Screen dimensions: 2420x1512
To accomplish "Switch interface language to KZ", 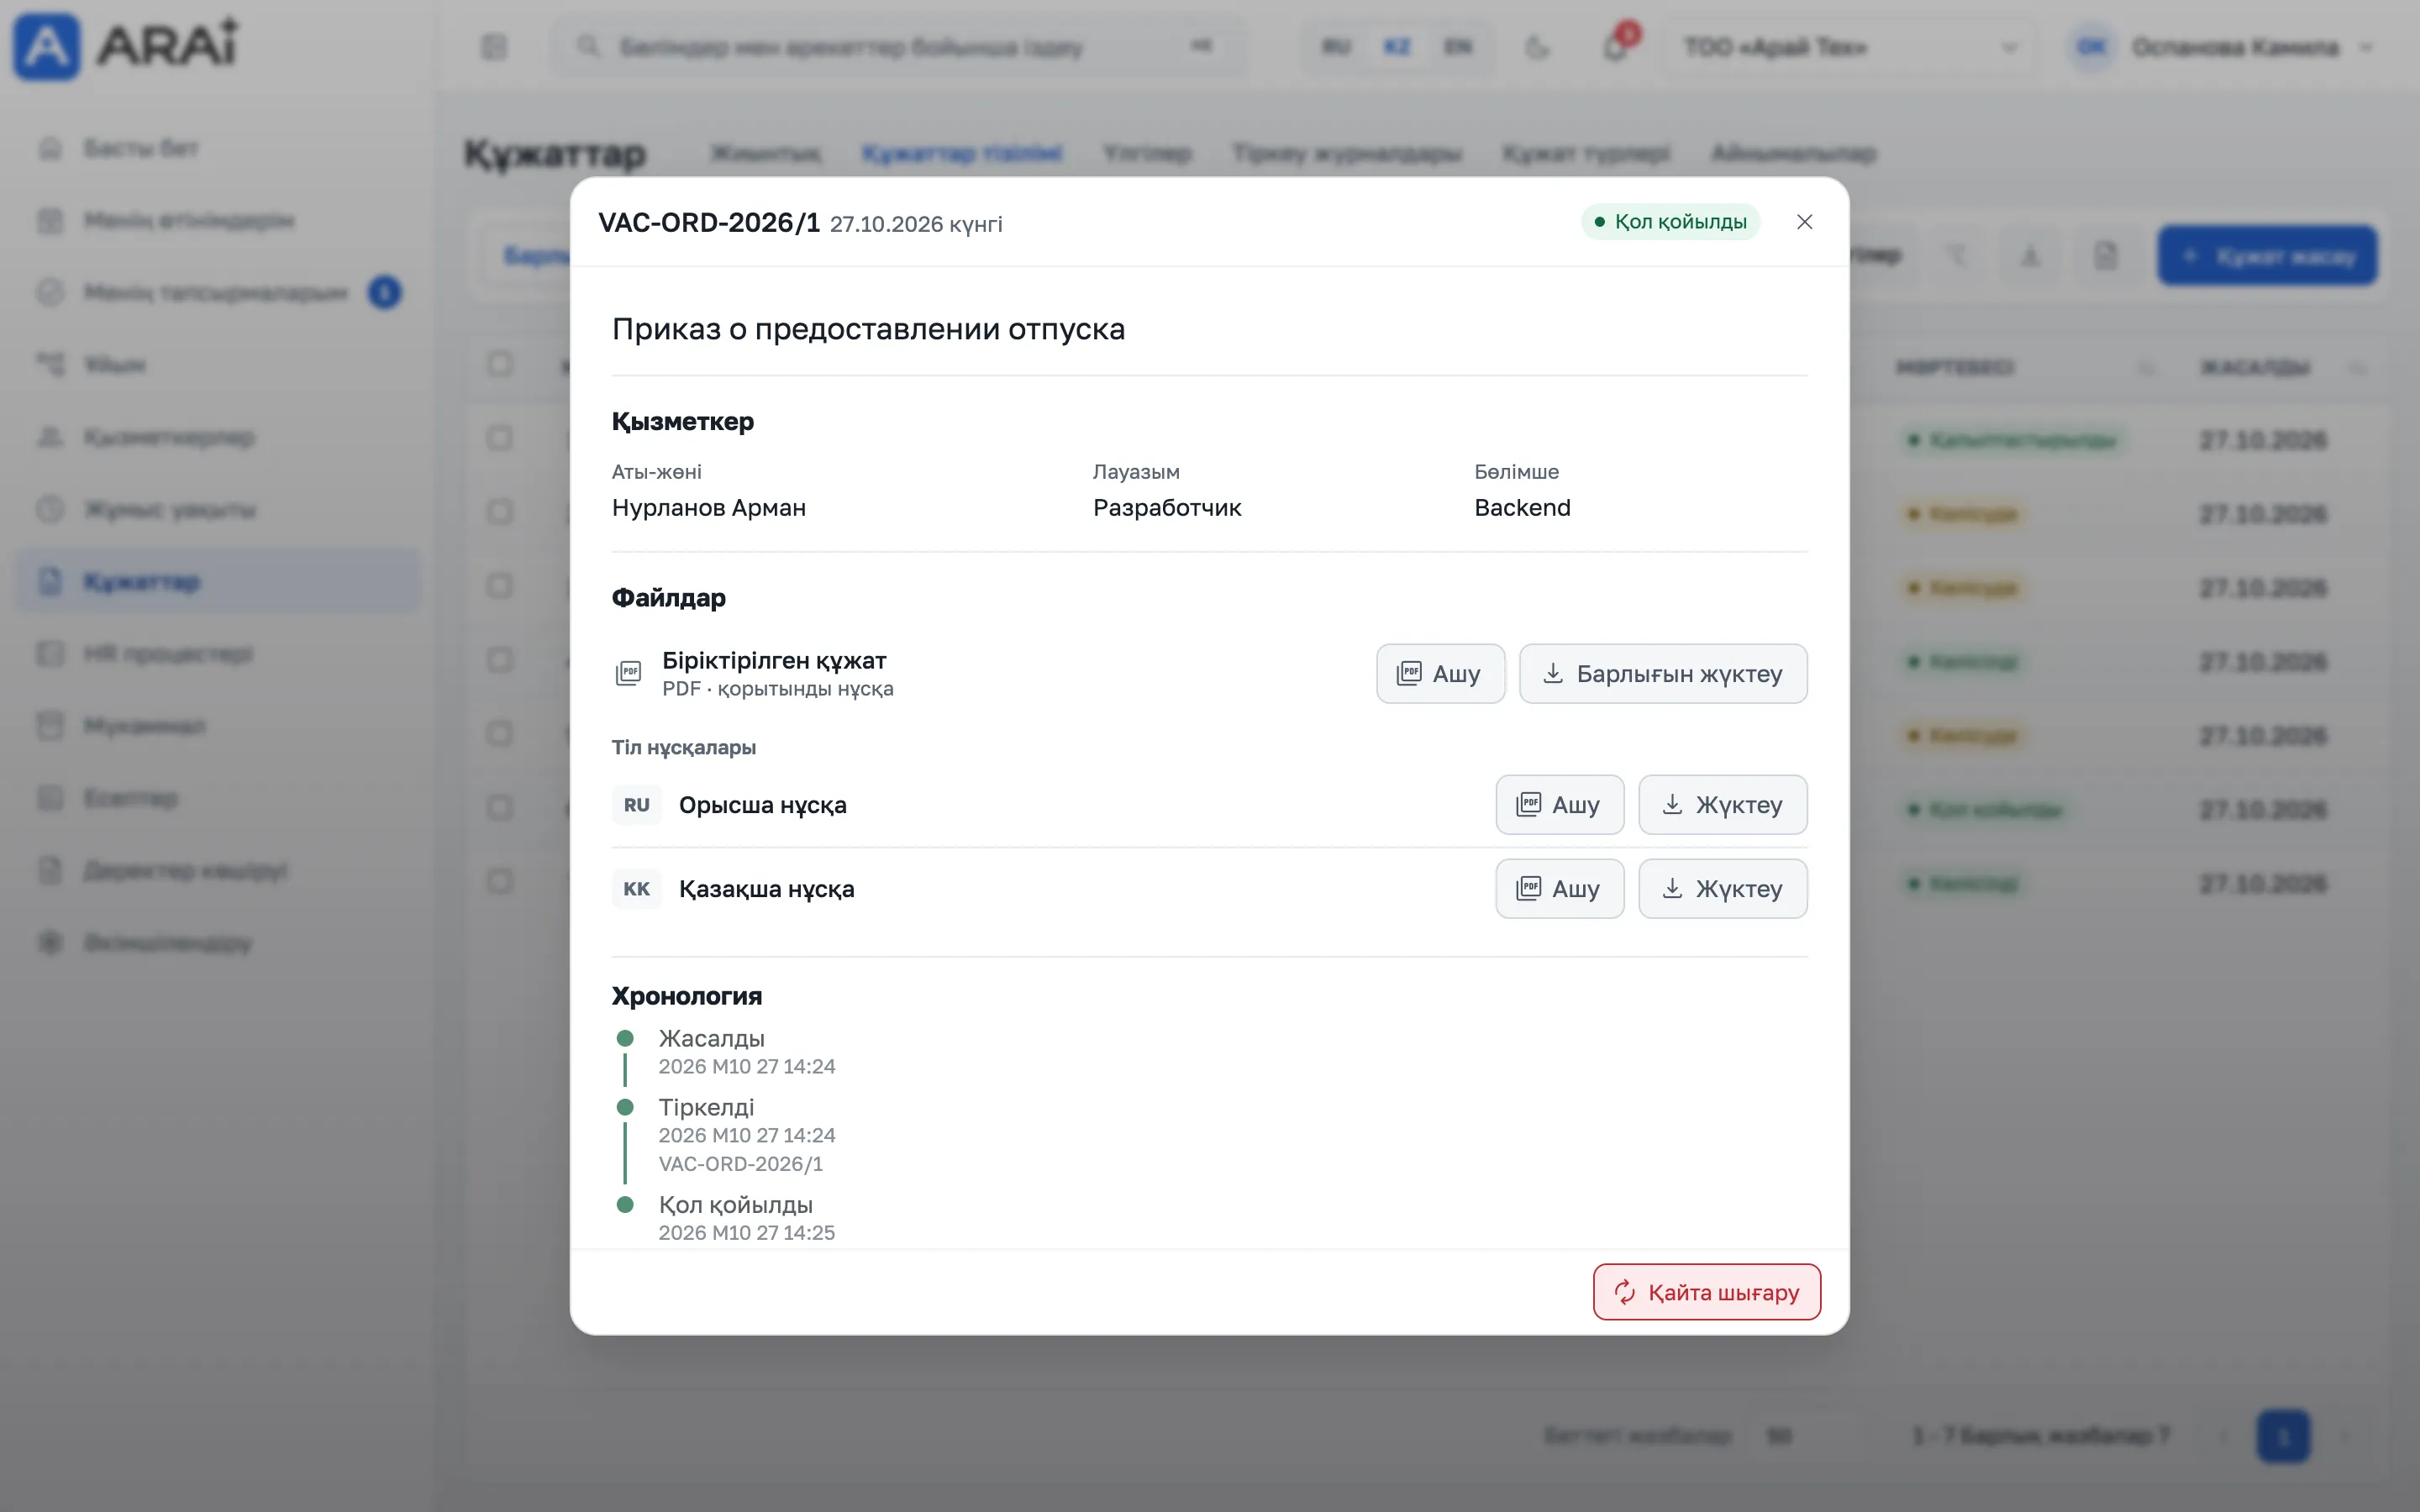I will (1397, 47).
